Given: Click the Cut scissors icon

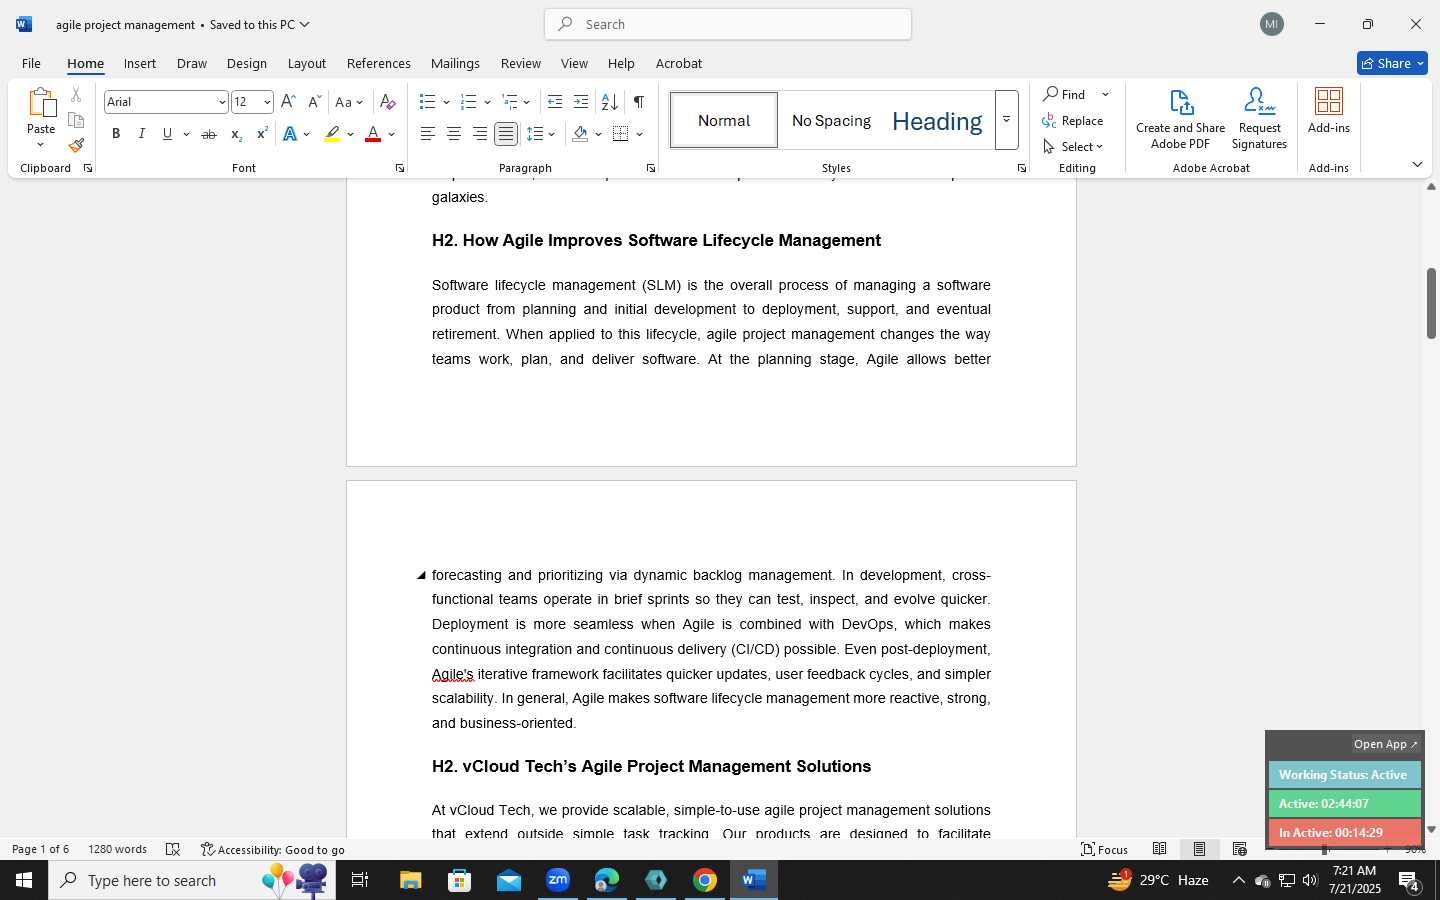Looking at the screenshot, I should (x=76, y=95).
